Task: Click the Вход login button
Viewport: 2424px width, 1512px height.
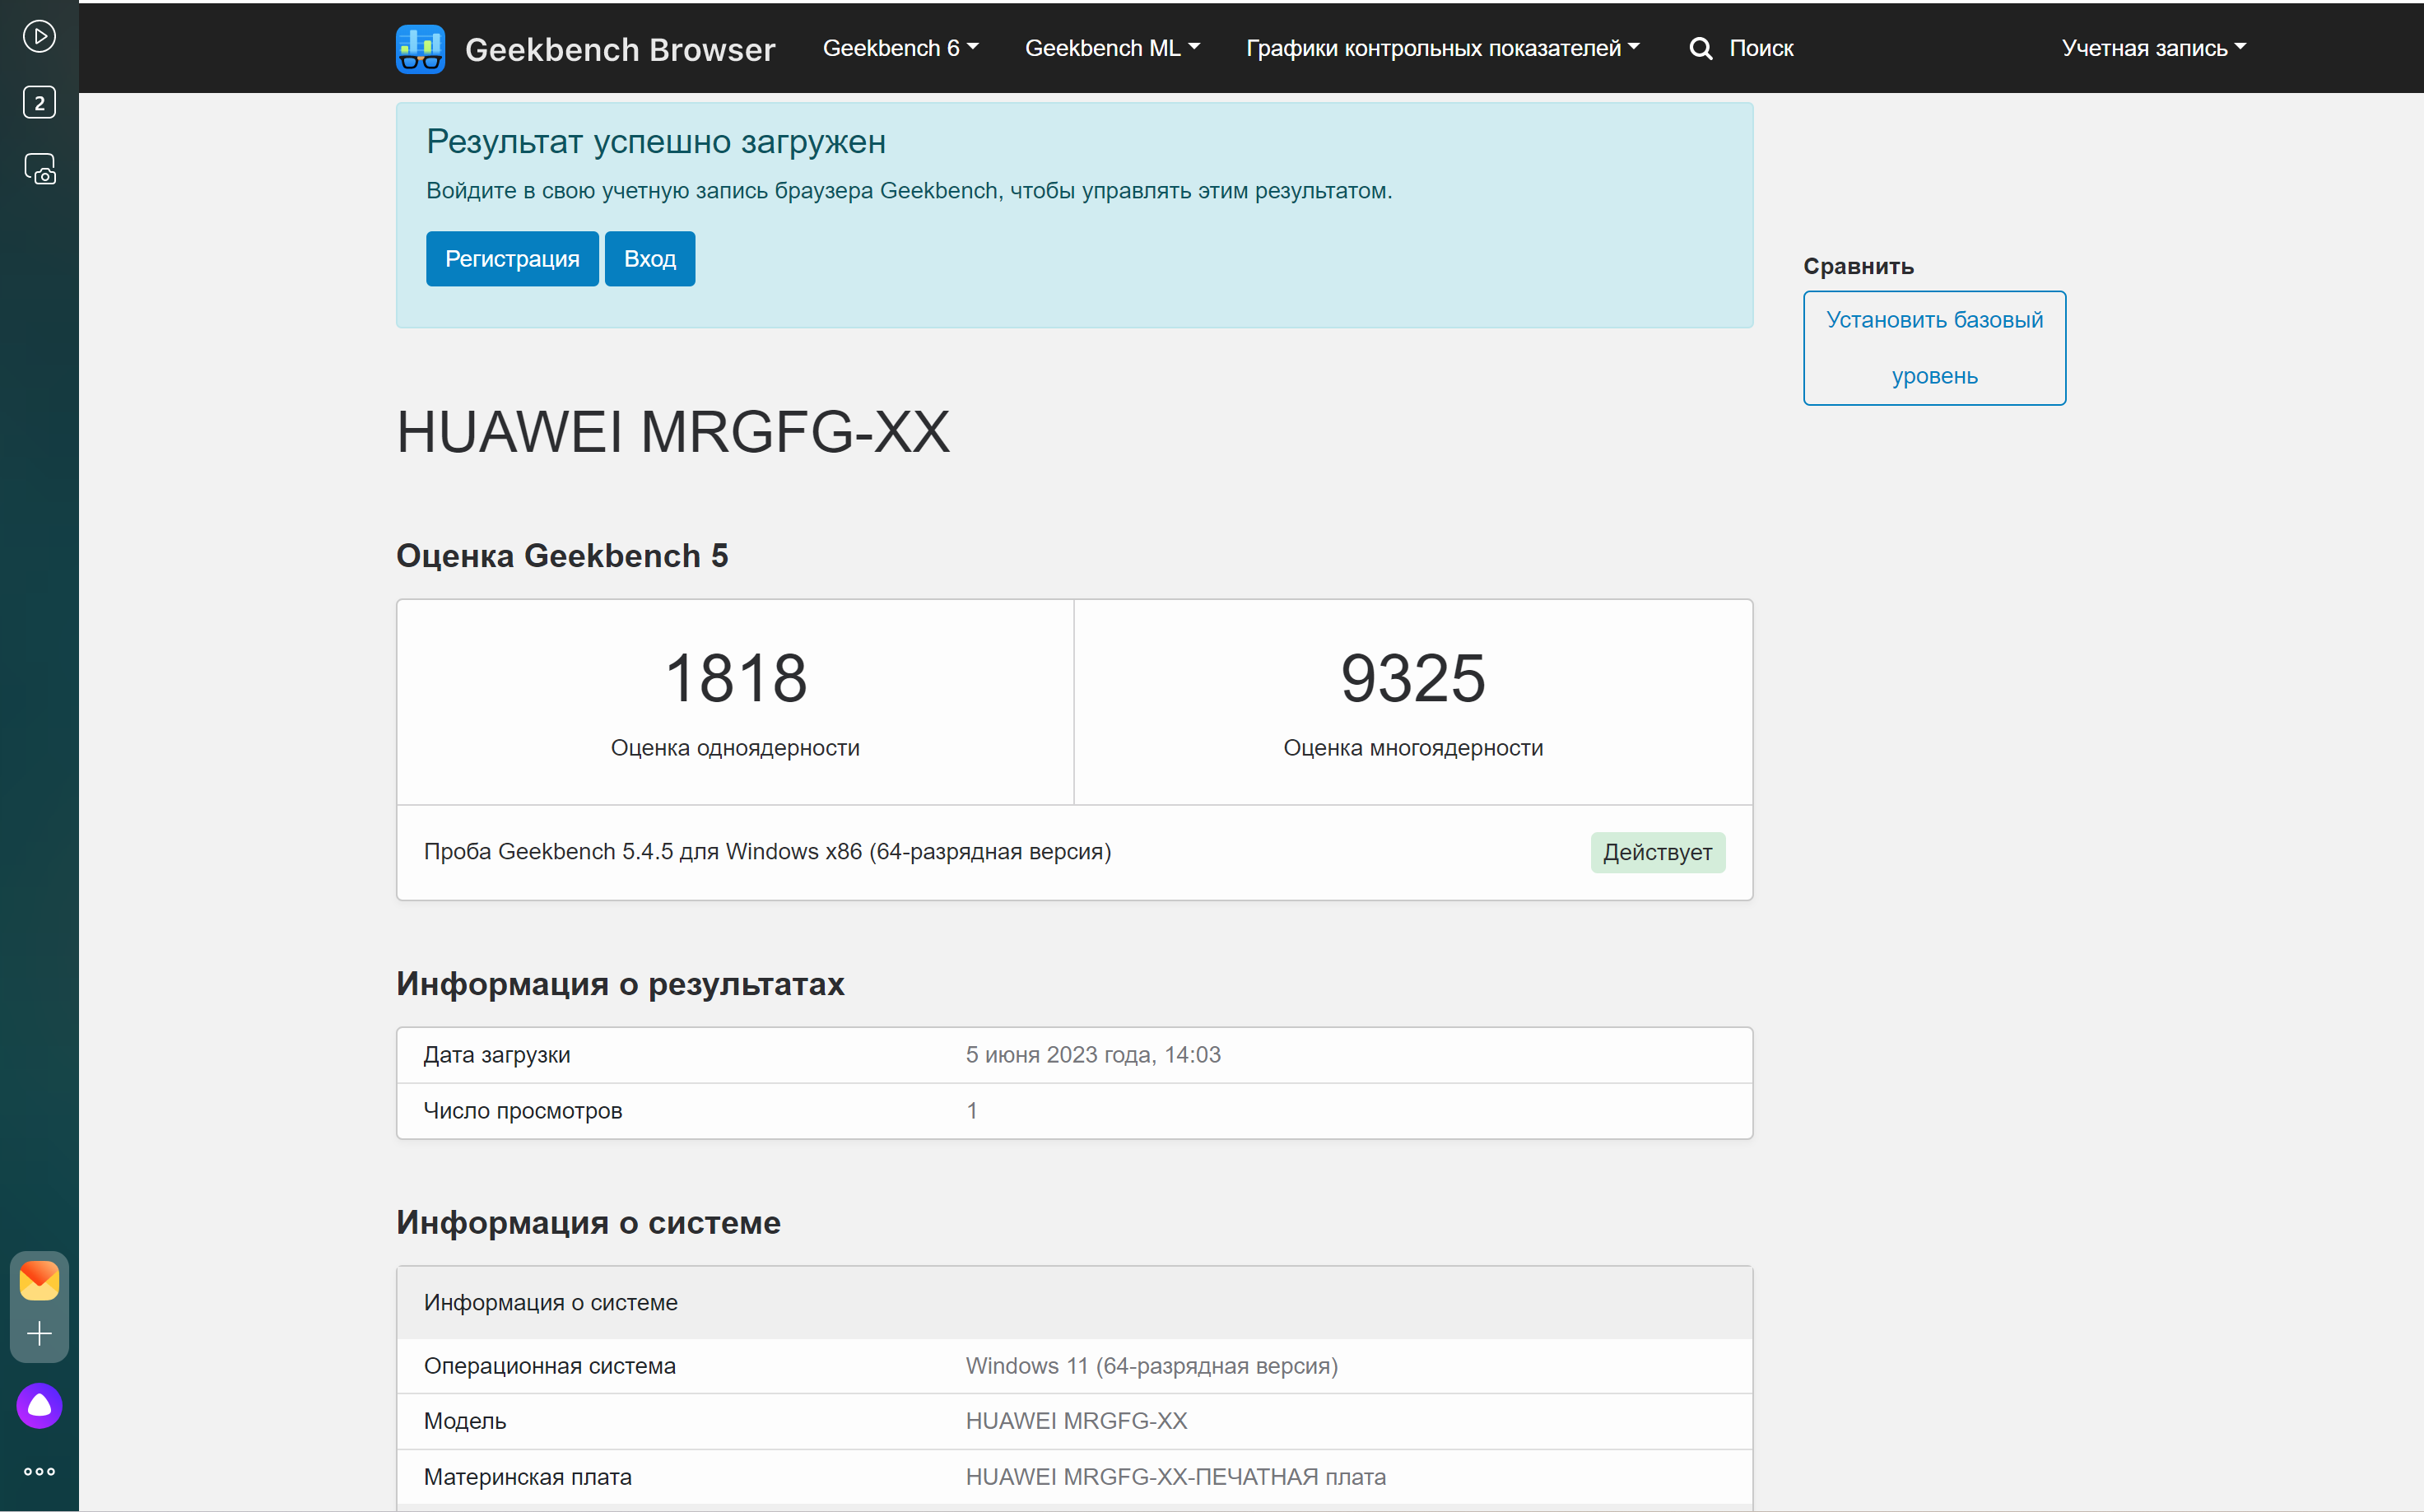Action: (x=650, y=259)
